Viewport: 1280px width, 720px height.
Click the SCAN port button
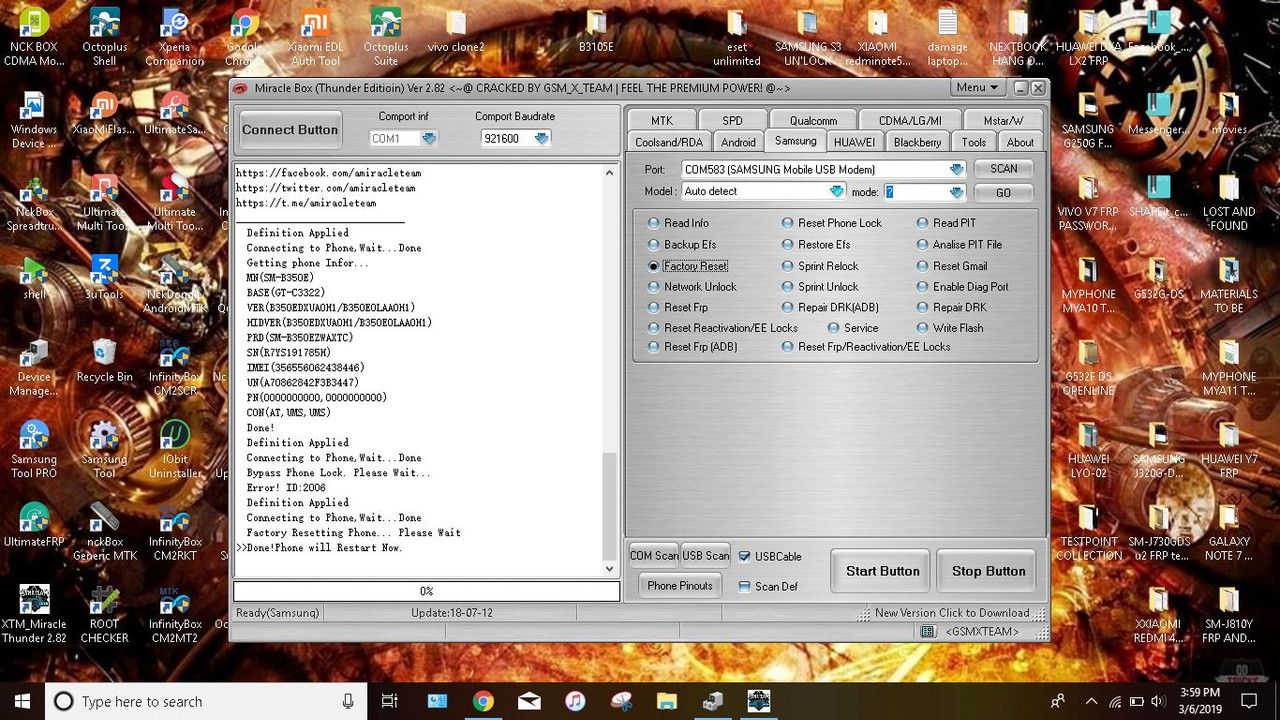(x=1003, y=169)
